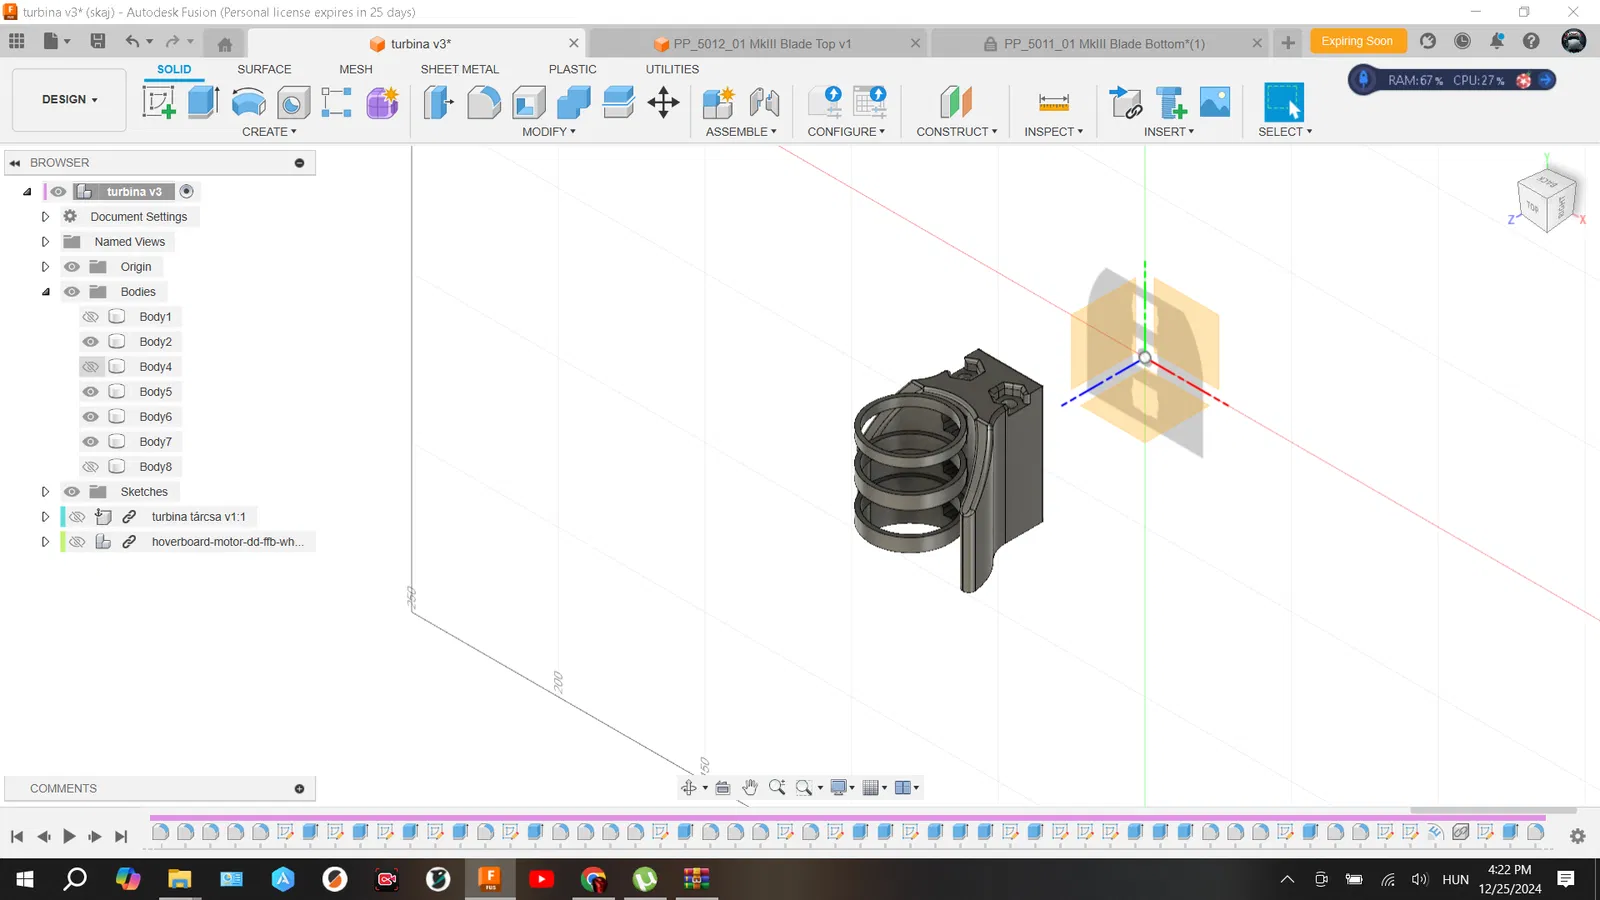
Task: Click the ViewCube TOP face
Action: pos(1533,206)
